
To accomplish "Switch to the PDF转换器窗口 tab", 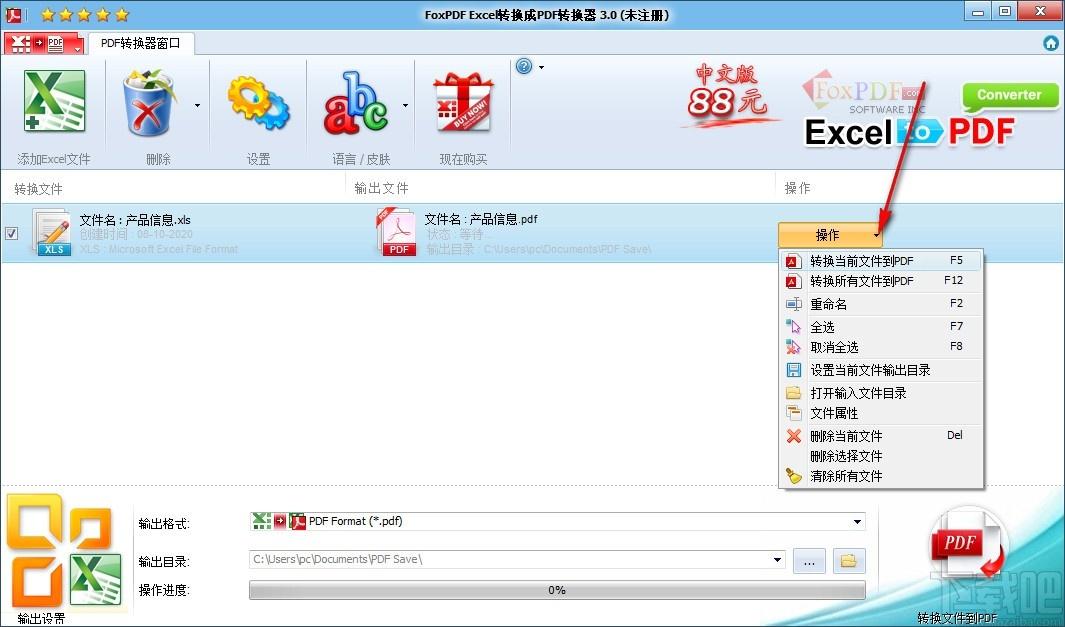I will point(140,43).
